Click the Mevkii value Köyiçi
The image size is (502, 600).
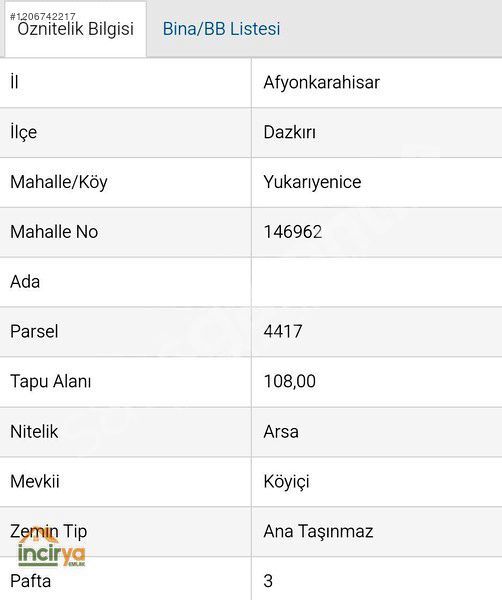286,482
